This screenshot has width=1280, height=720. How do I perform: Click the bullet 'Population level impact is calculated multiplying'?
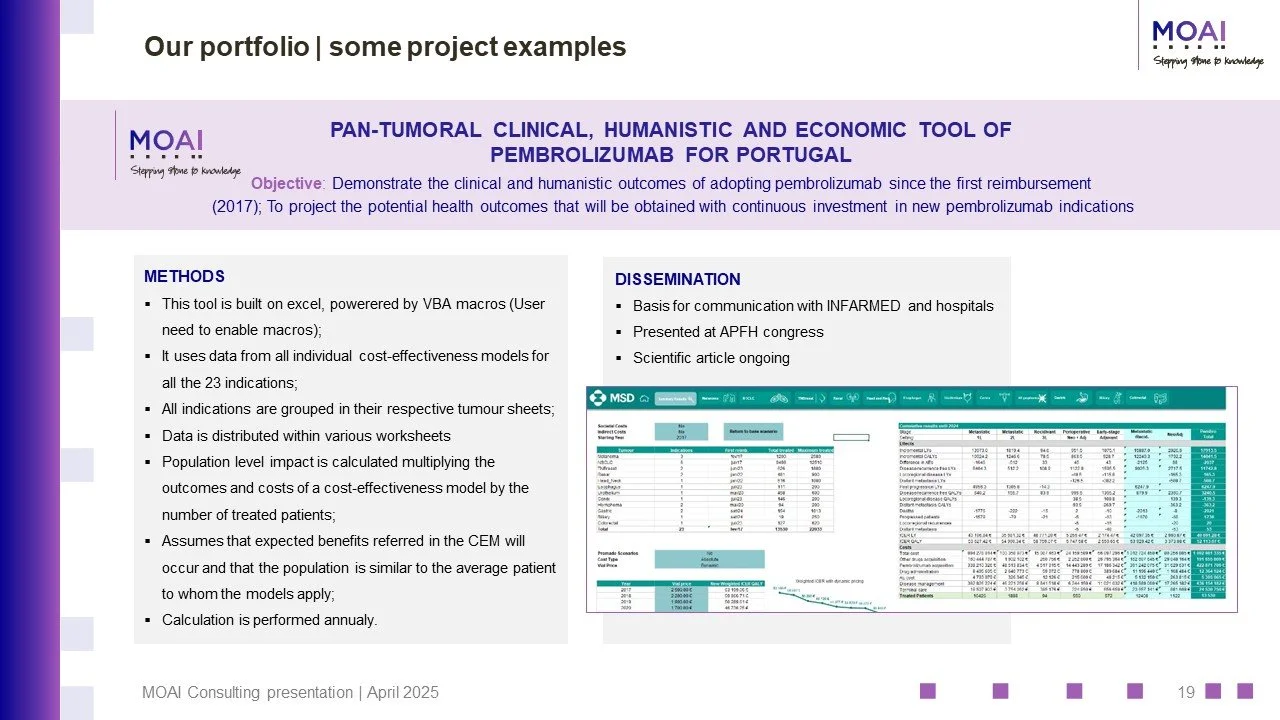tap(346, 488)
